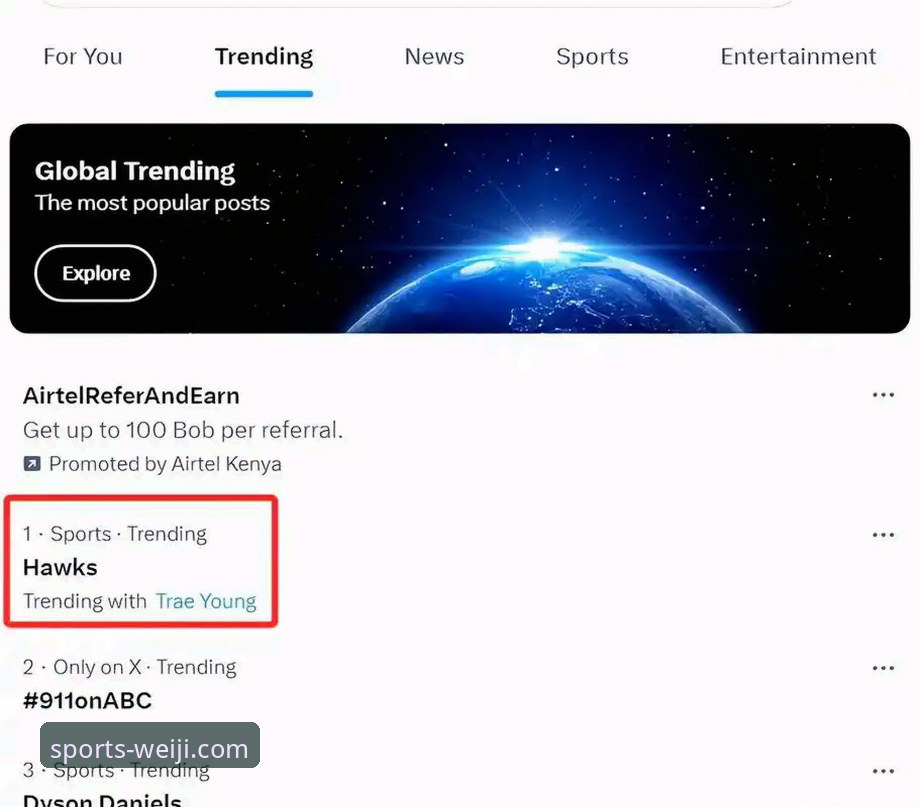Go to the Sports tab

pyautogui.click(x=592, y=57)
